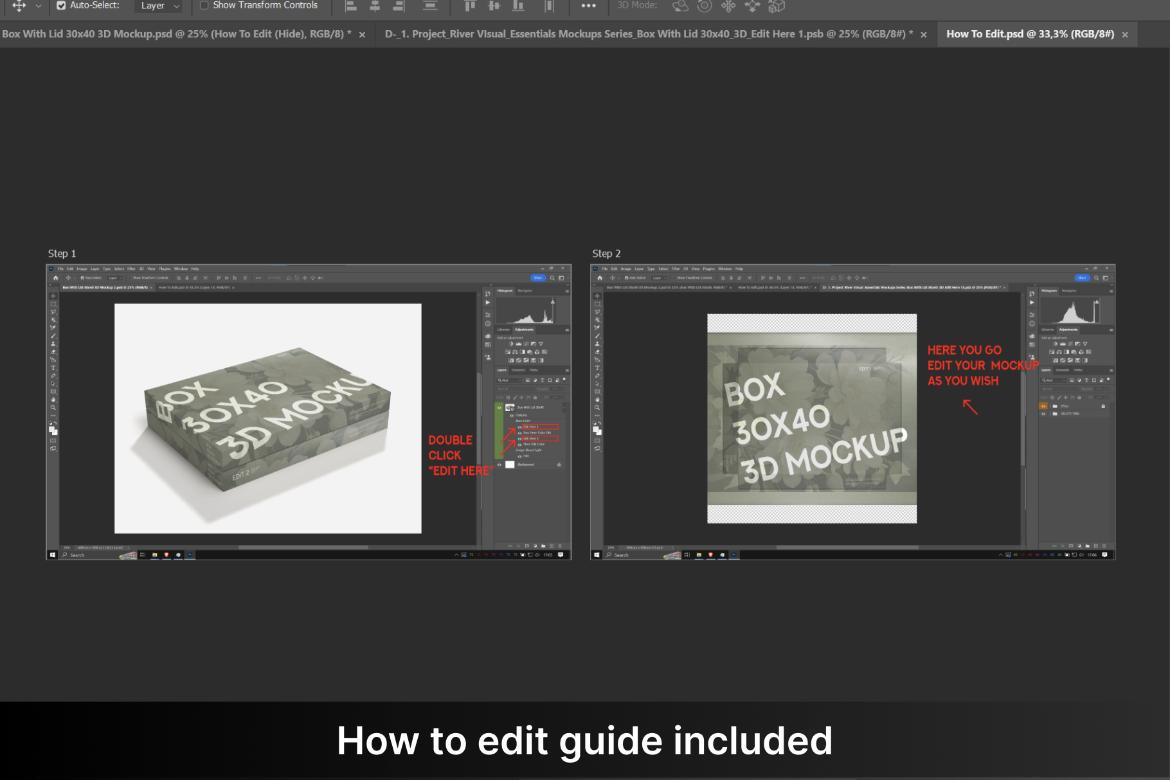Align bottom edges of layers
The width and height of the screenshot is (1170, 780).
[x=518, y=6]
